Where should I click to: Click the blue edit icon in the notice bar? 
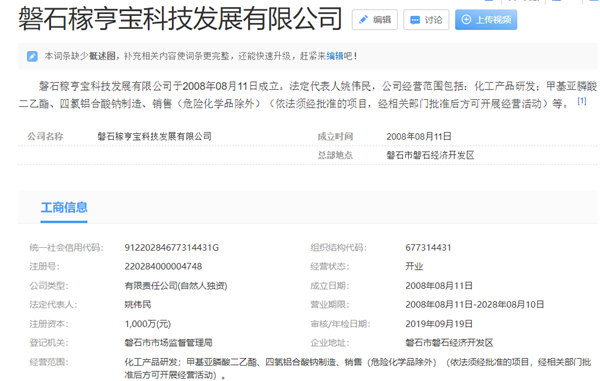(x=32, y=56)
